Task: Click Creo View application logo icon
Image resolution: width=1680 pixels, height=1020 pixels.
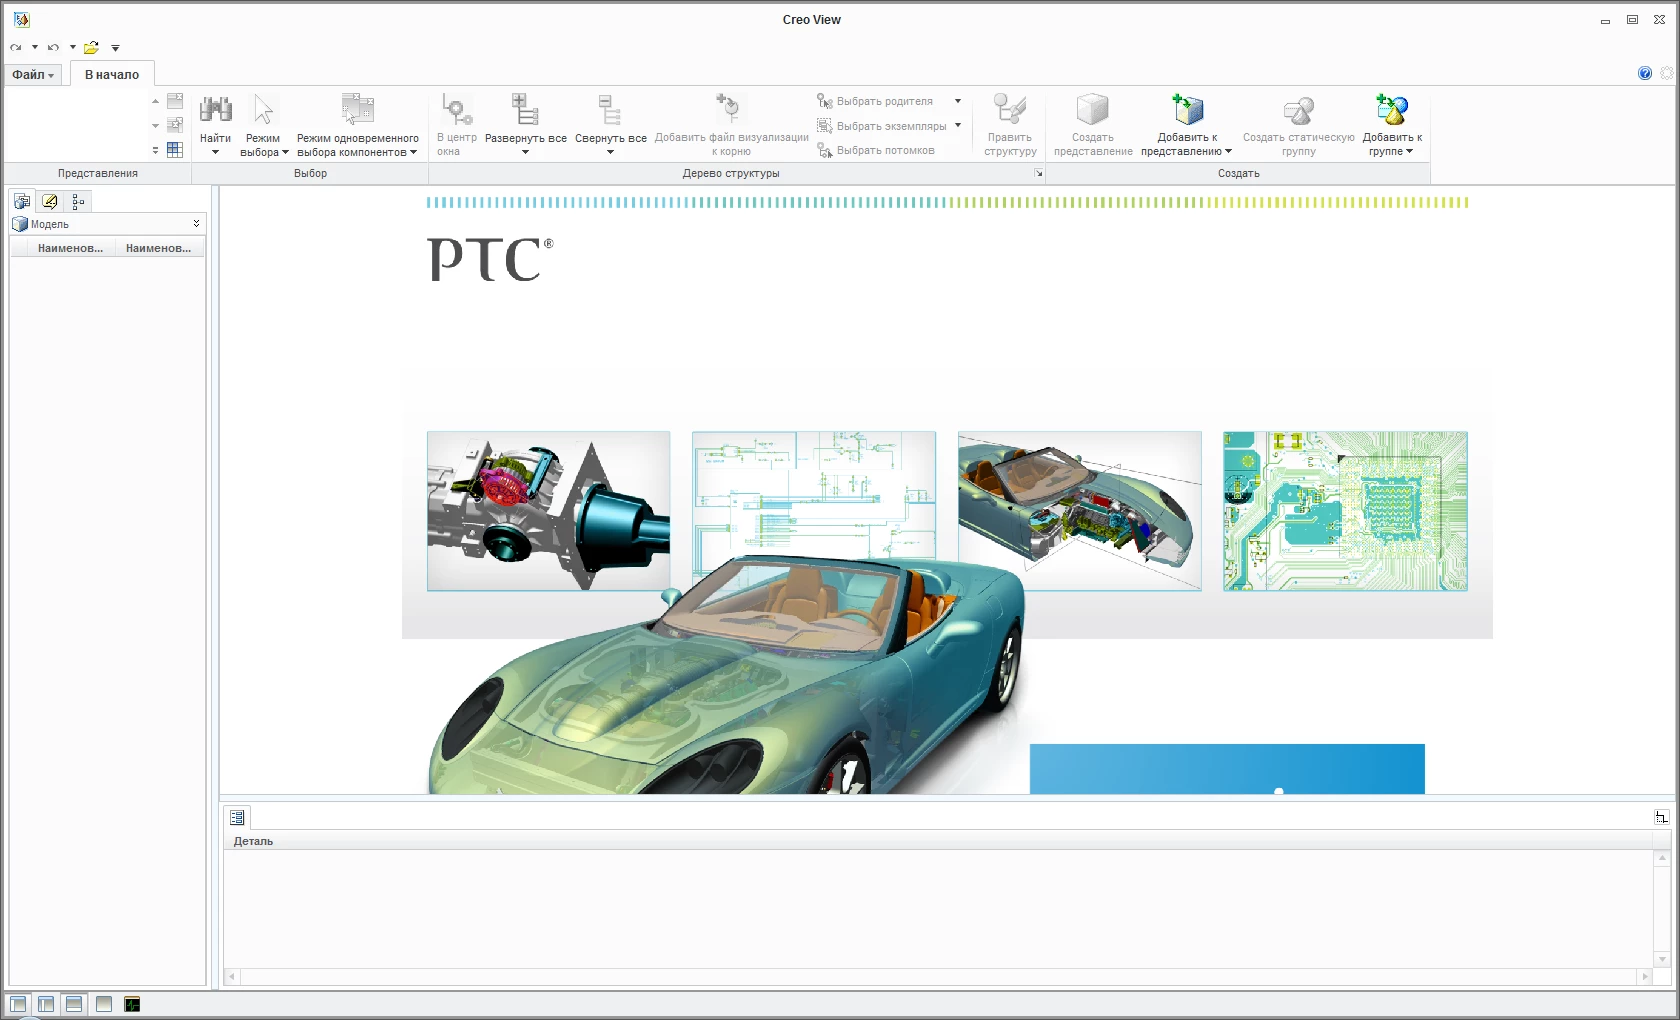Action: point(21,19)
